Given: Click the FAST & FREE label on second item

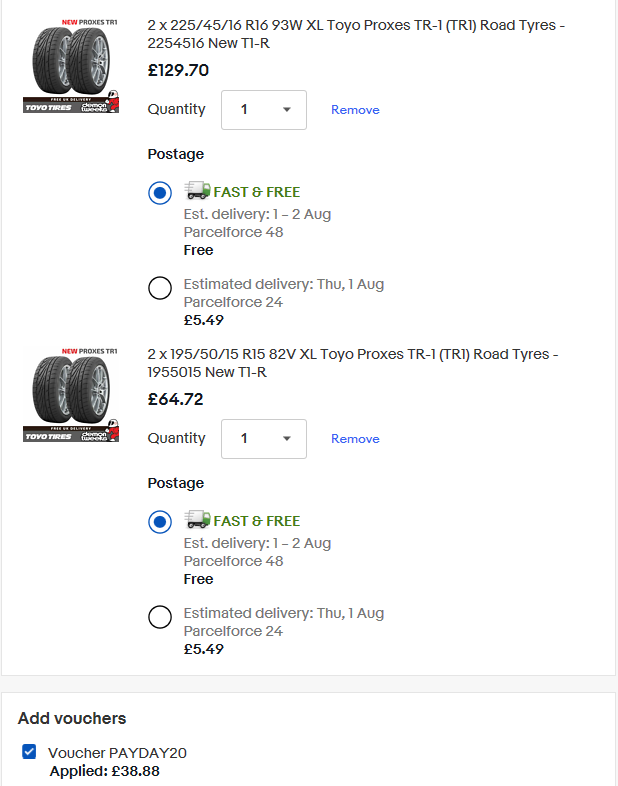Looking at the screenshot, I should [x=257, y=521].
